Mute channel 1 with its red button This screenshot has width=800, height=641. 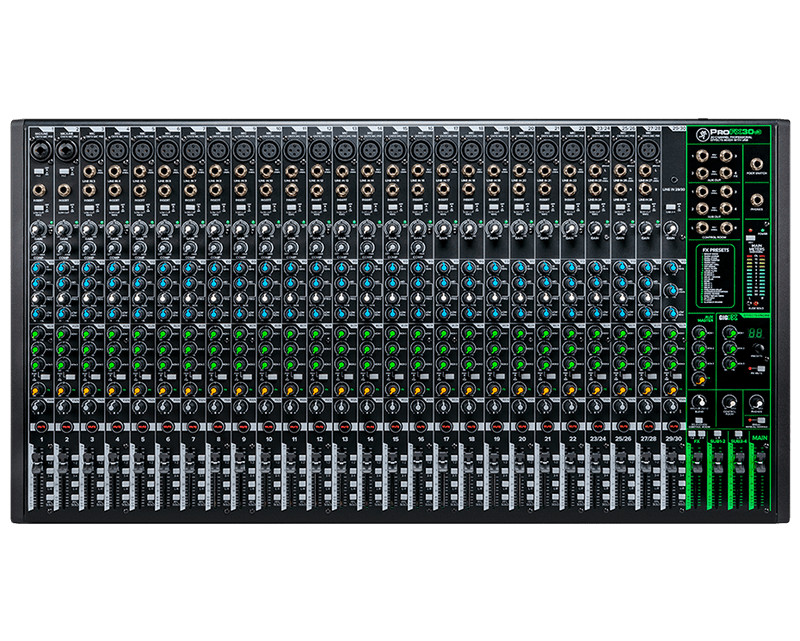pyautogui.click(x=42, y=426)
